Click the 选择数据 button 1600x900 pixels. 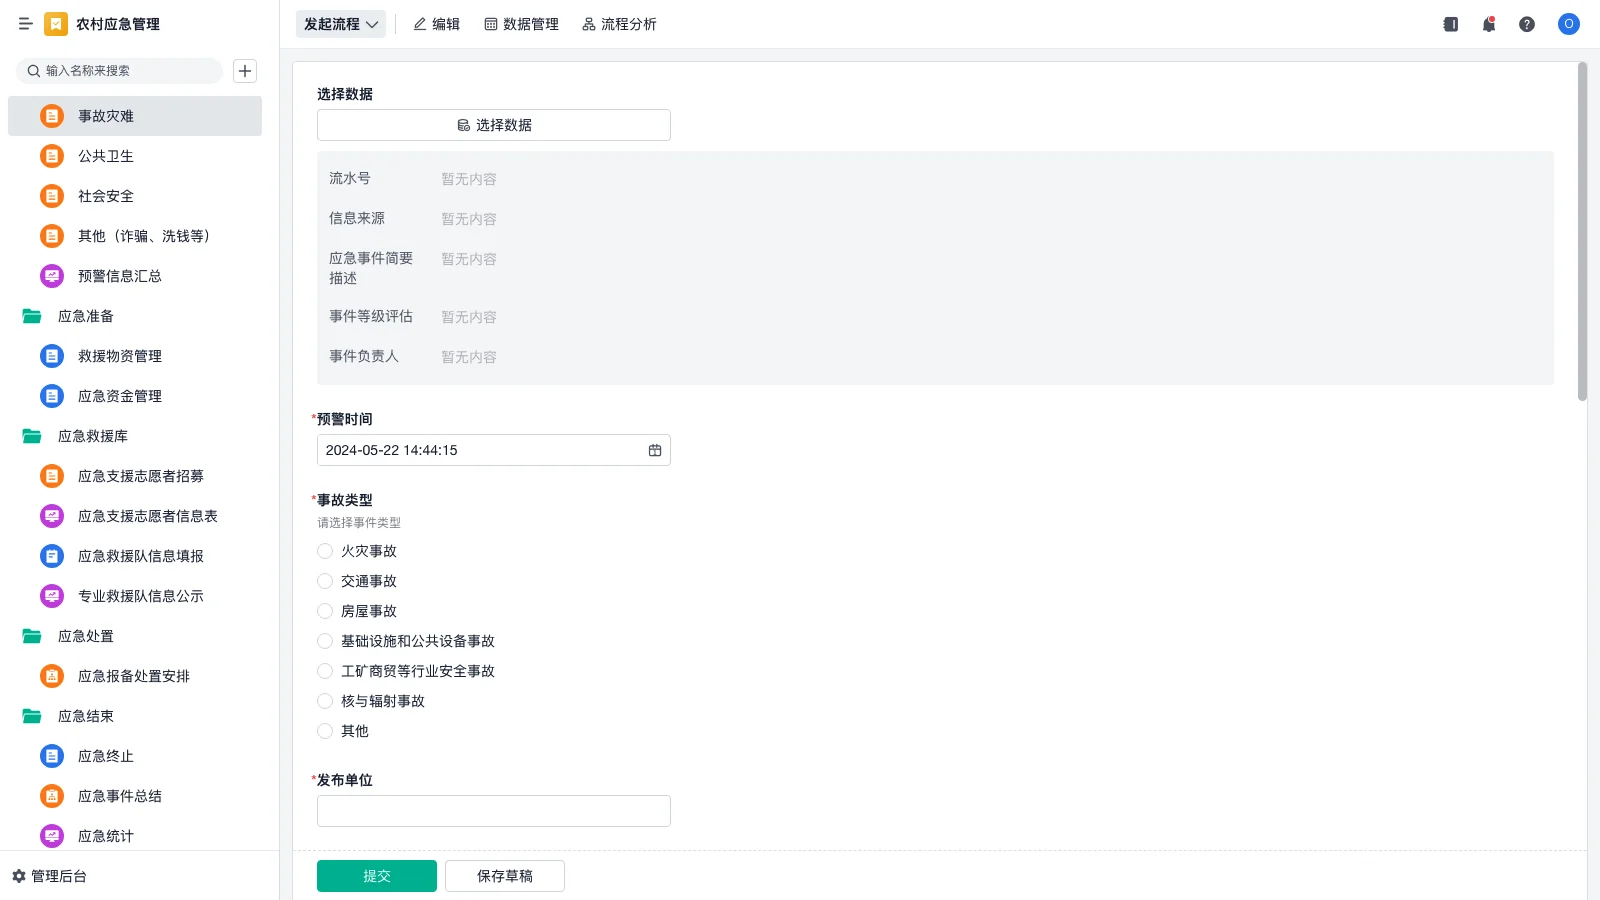494,125
